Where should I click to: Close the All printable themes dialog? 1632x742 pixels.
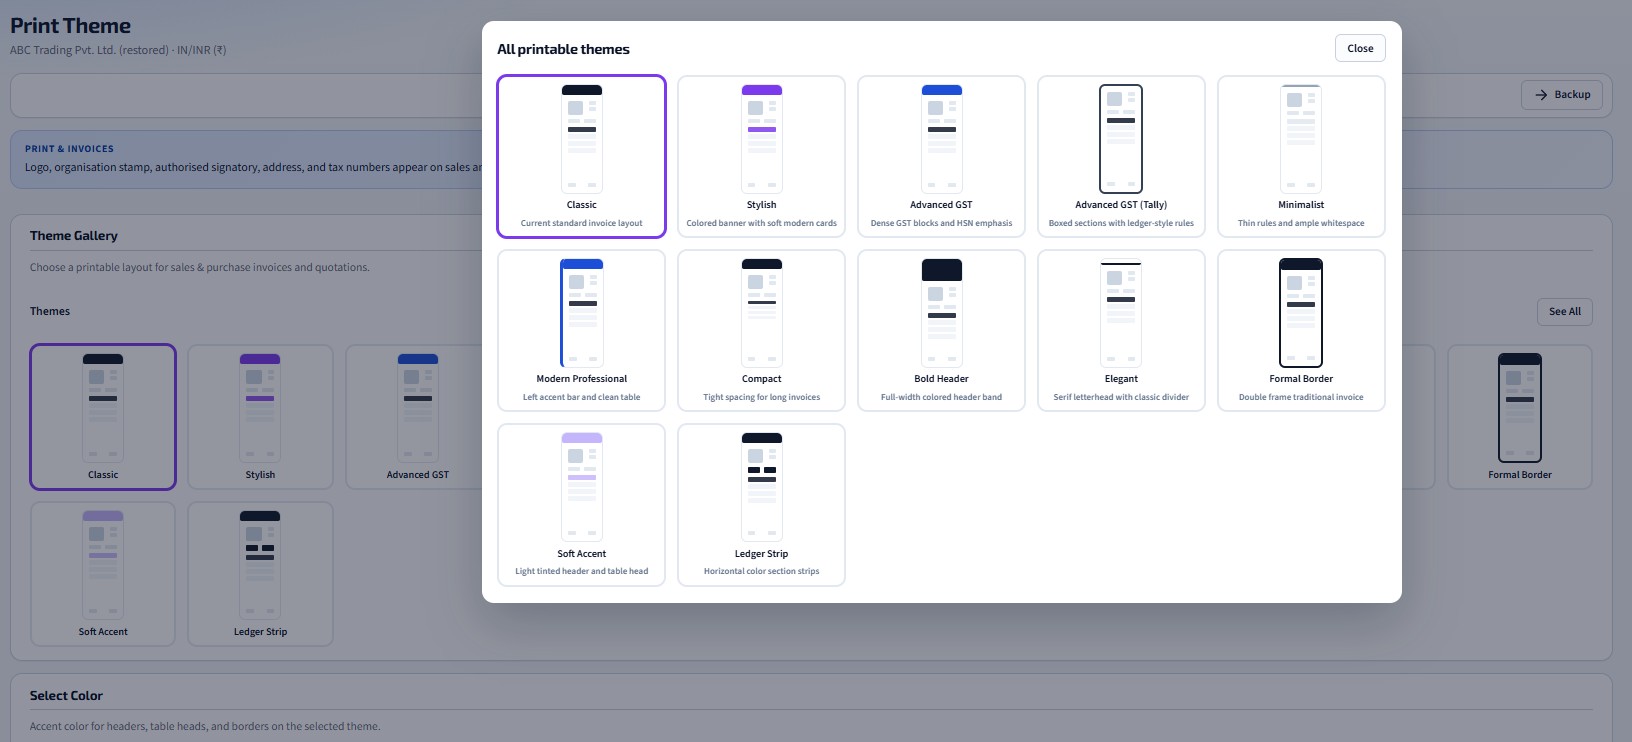[x=1360, y=48]
